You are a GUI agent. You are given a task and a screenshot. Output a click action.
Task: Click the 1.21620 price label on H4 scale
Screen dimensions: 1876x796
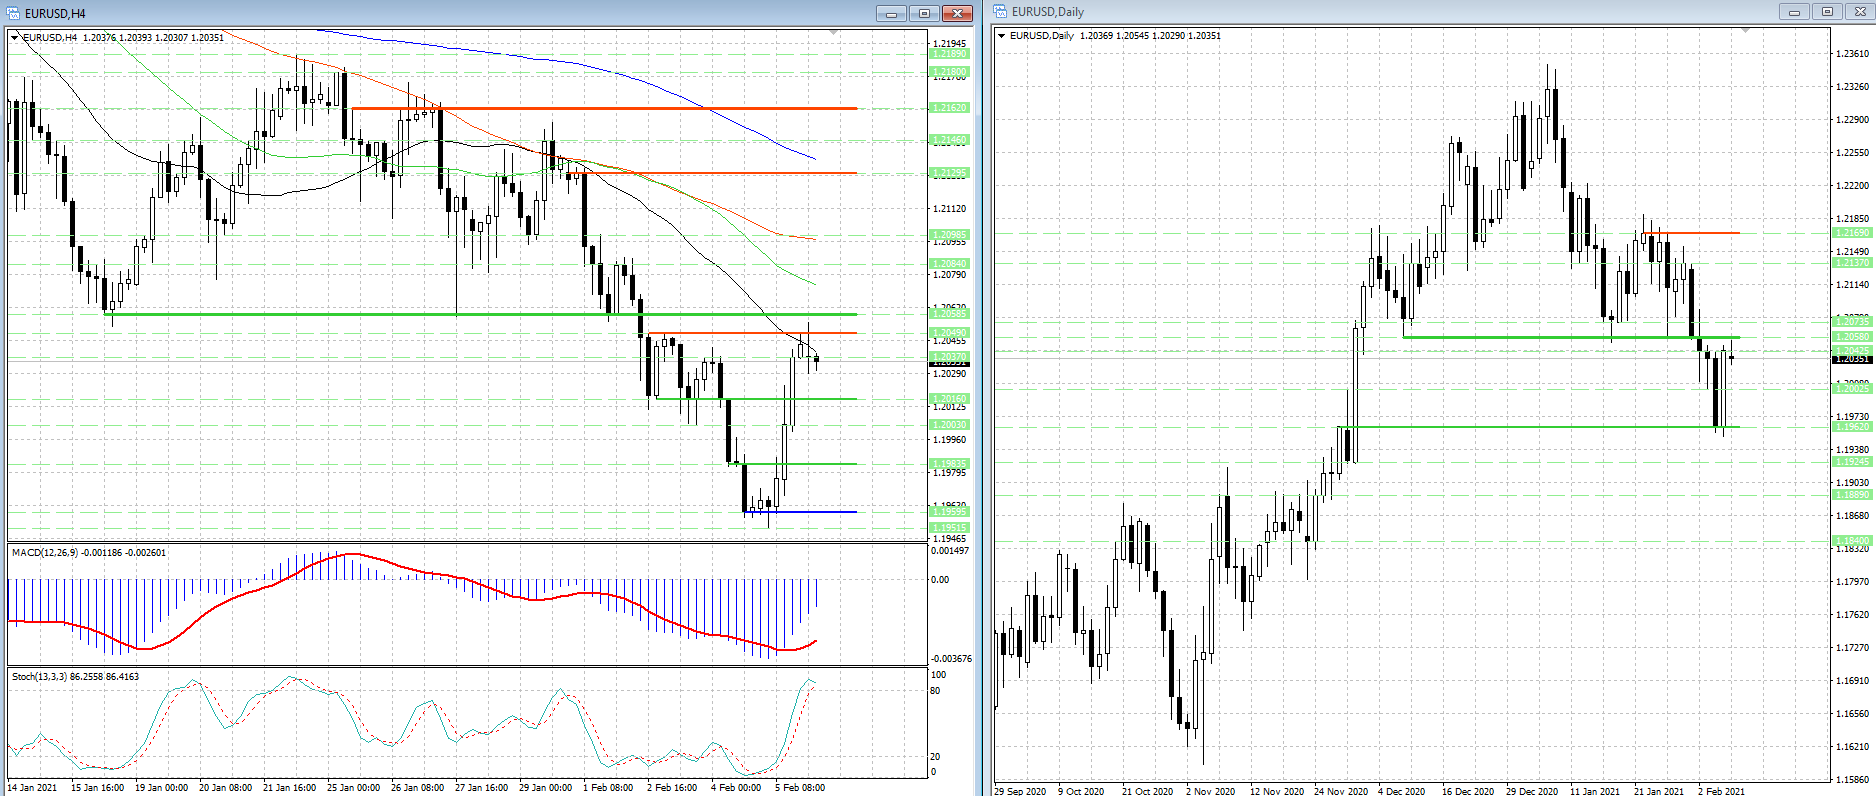coord(949,107)
